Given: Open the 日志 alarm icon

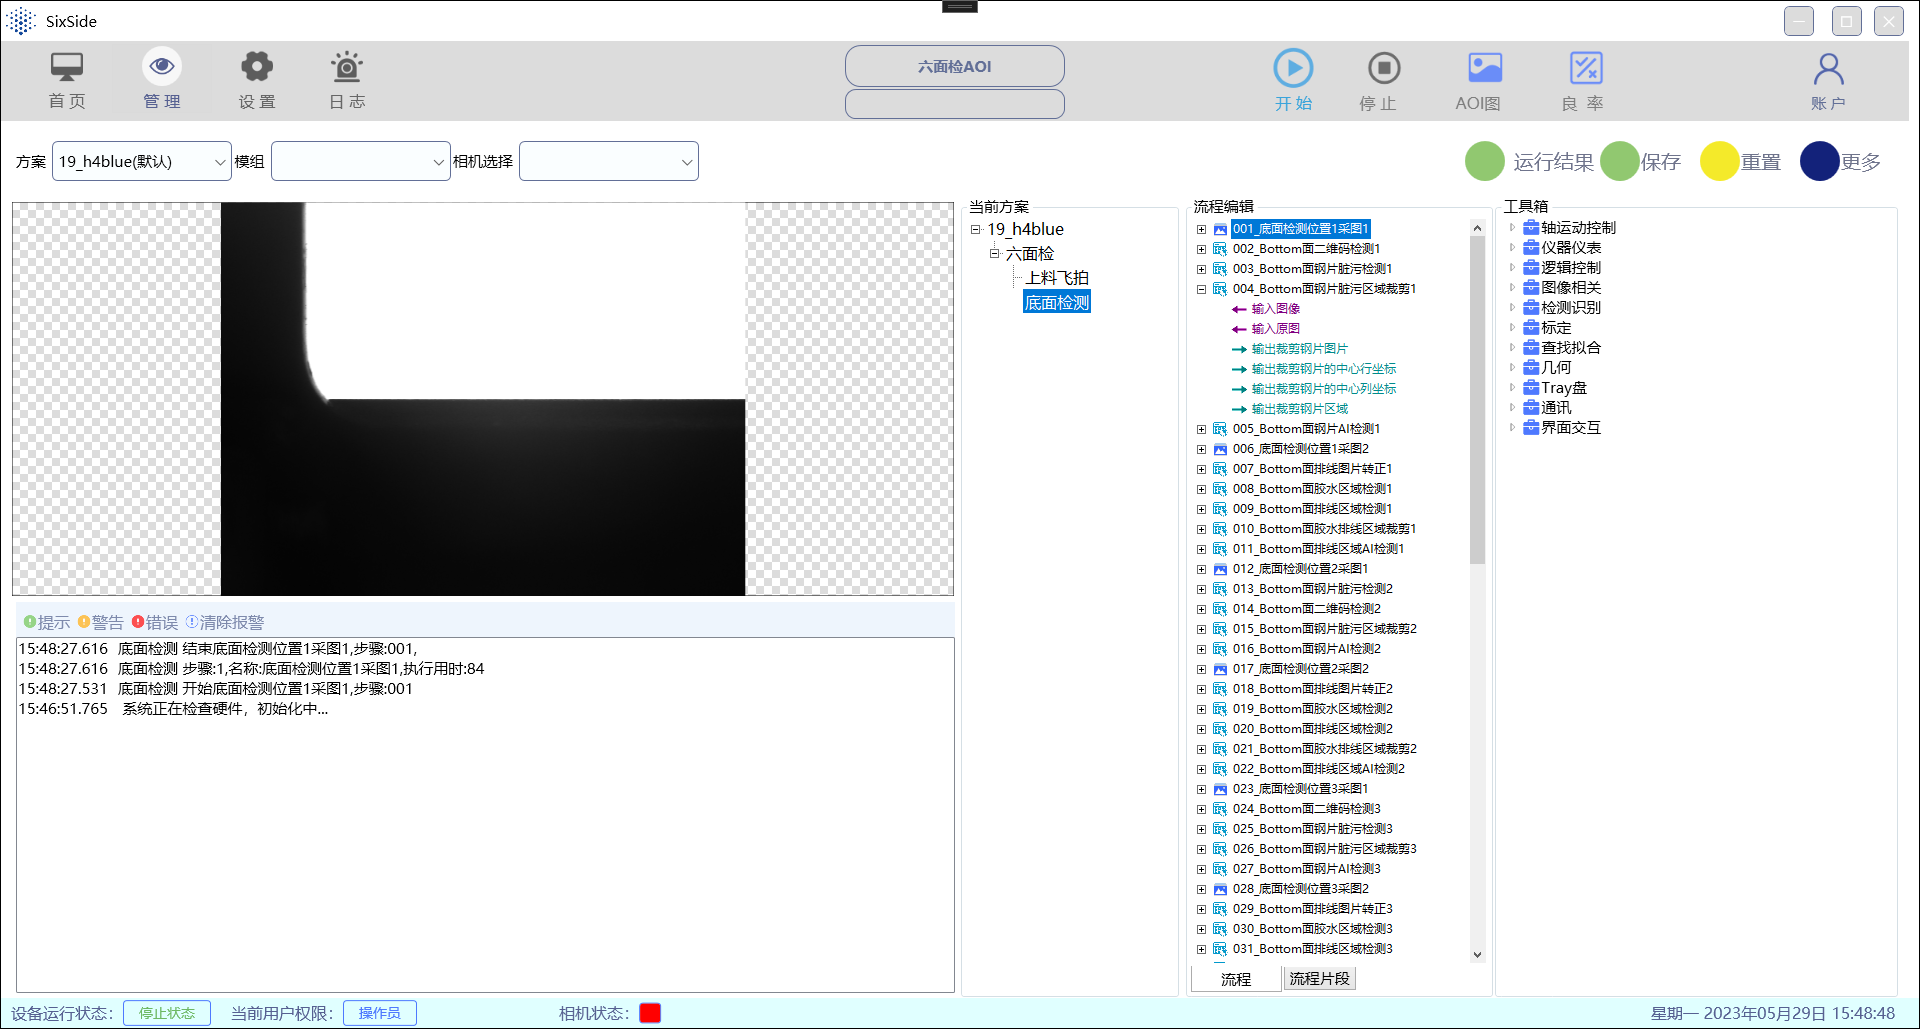Looking at the screenshot, I should 347,67.
